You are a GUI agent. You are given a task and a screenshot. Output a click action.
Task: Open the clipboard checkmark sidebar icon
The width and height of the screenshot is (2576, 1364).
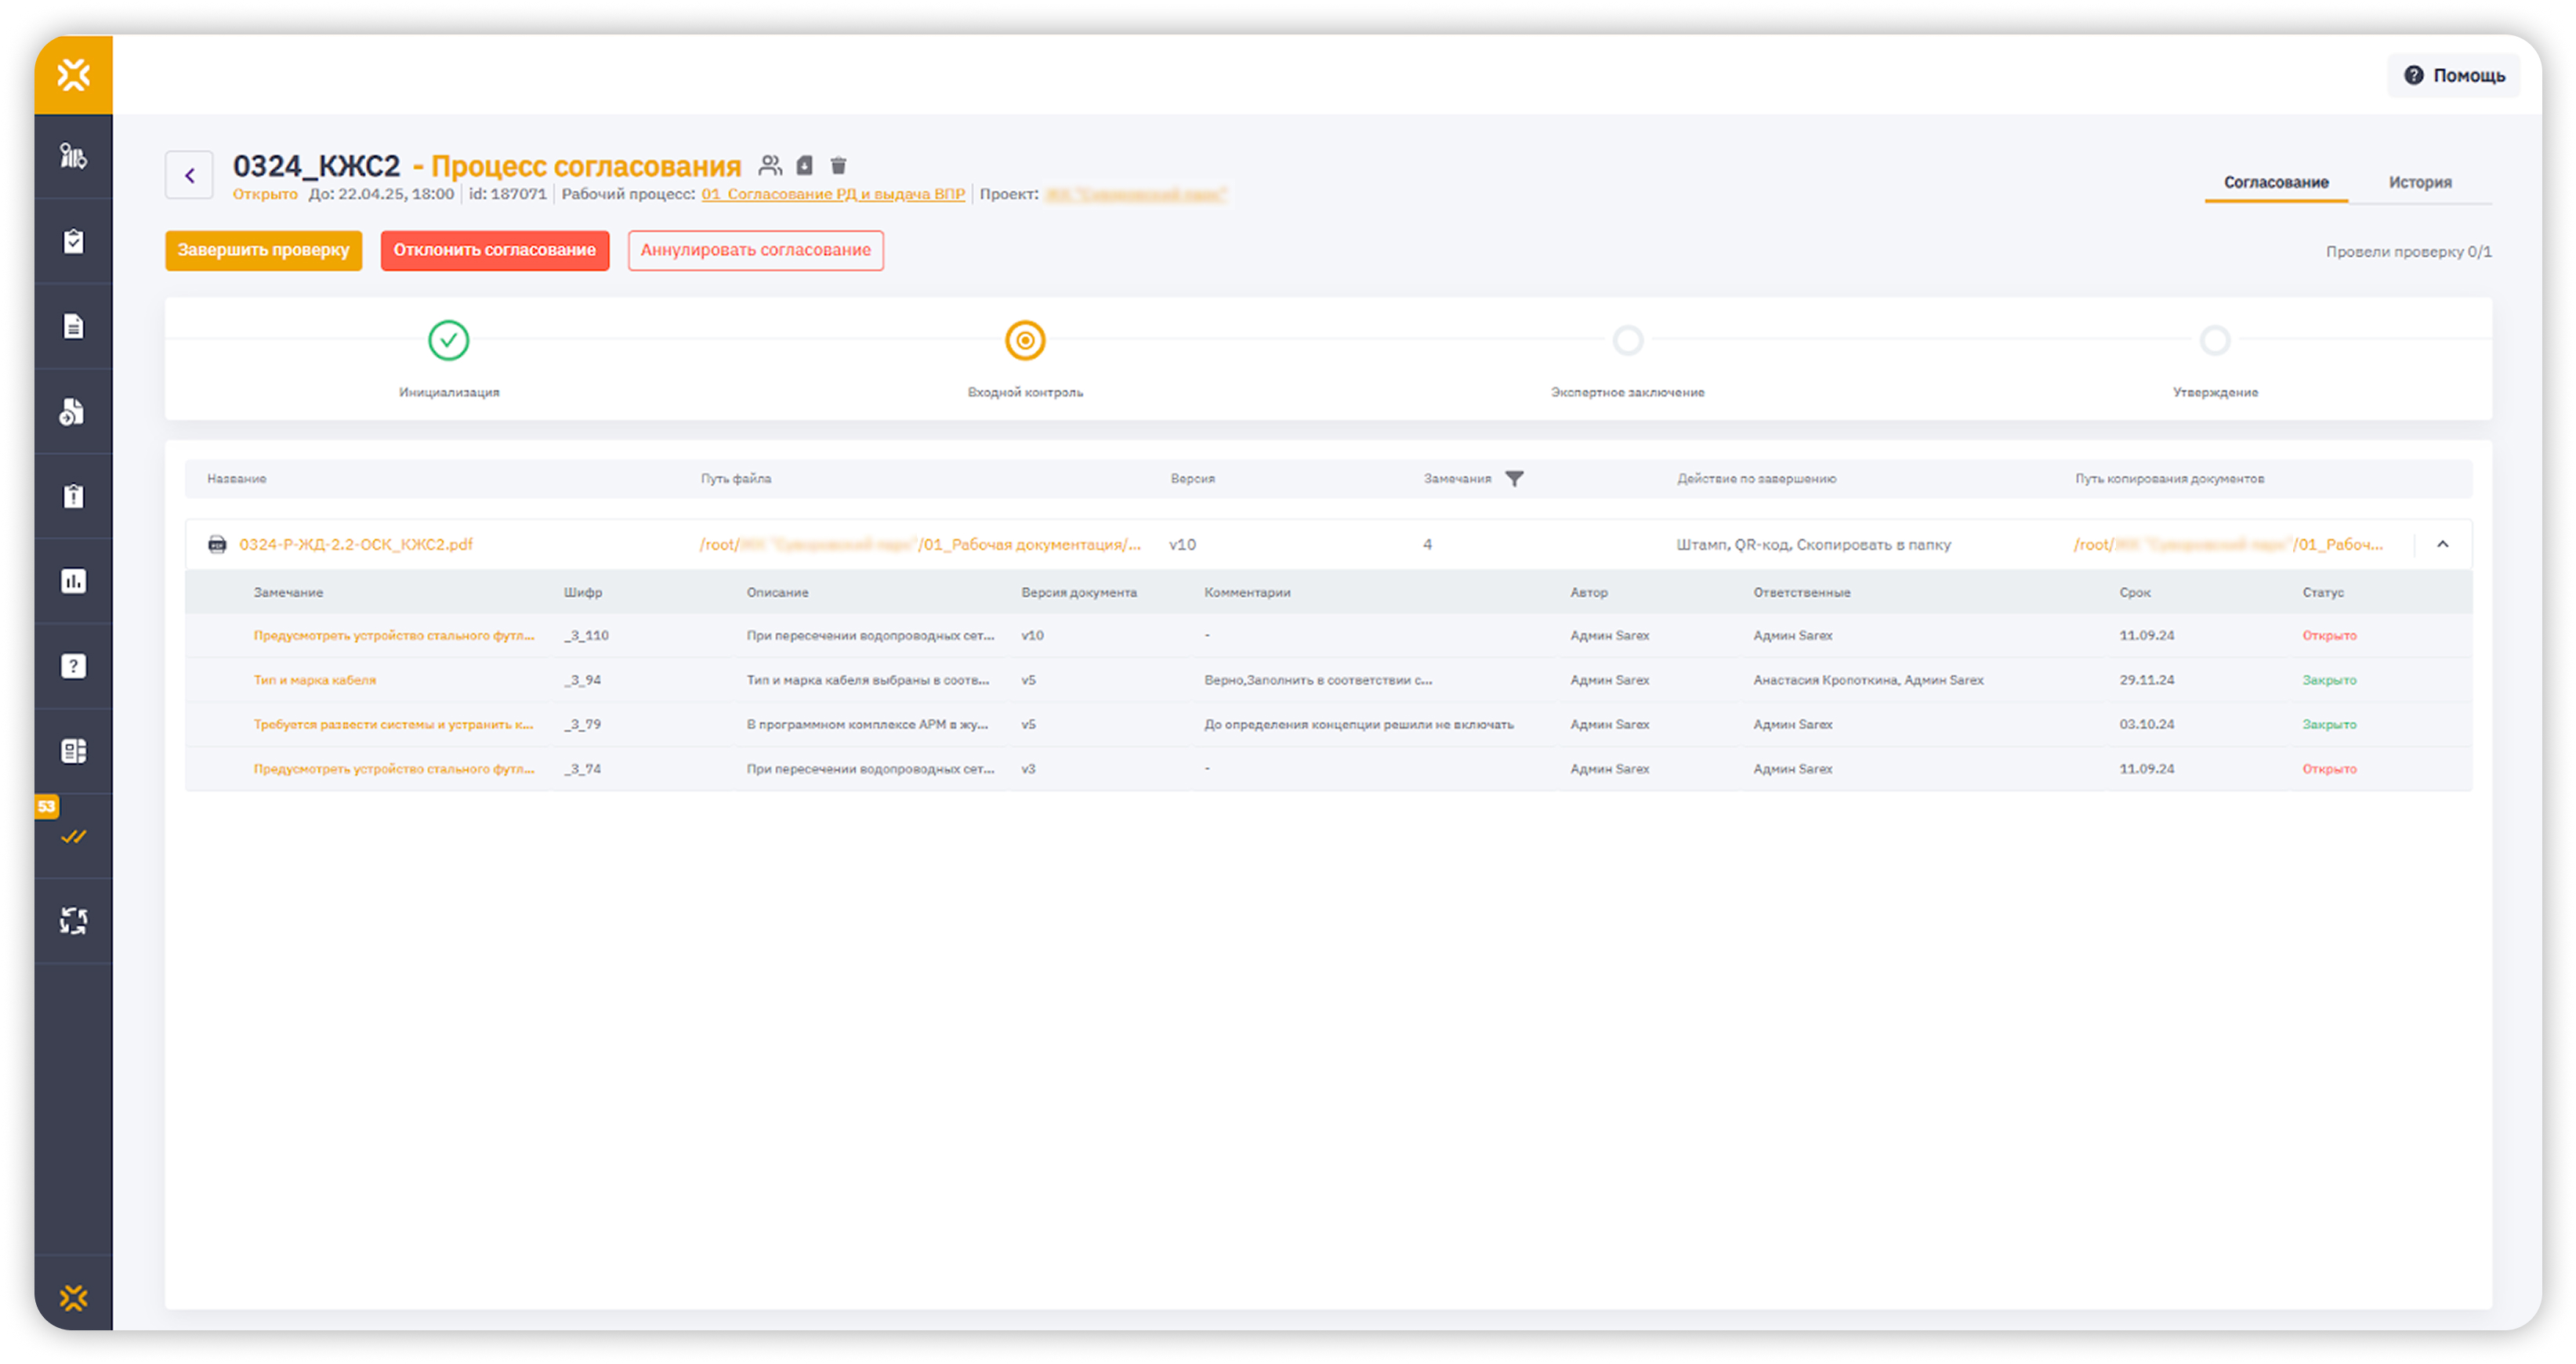[x=73, y=241]
